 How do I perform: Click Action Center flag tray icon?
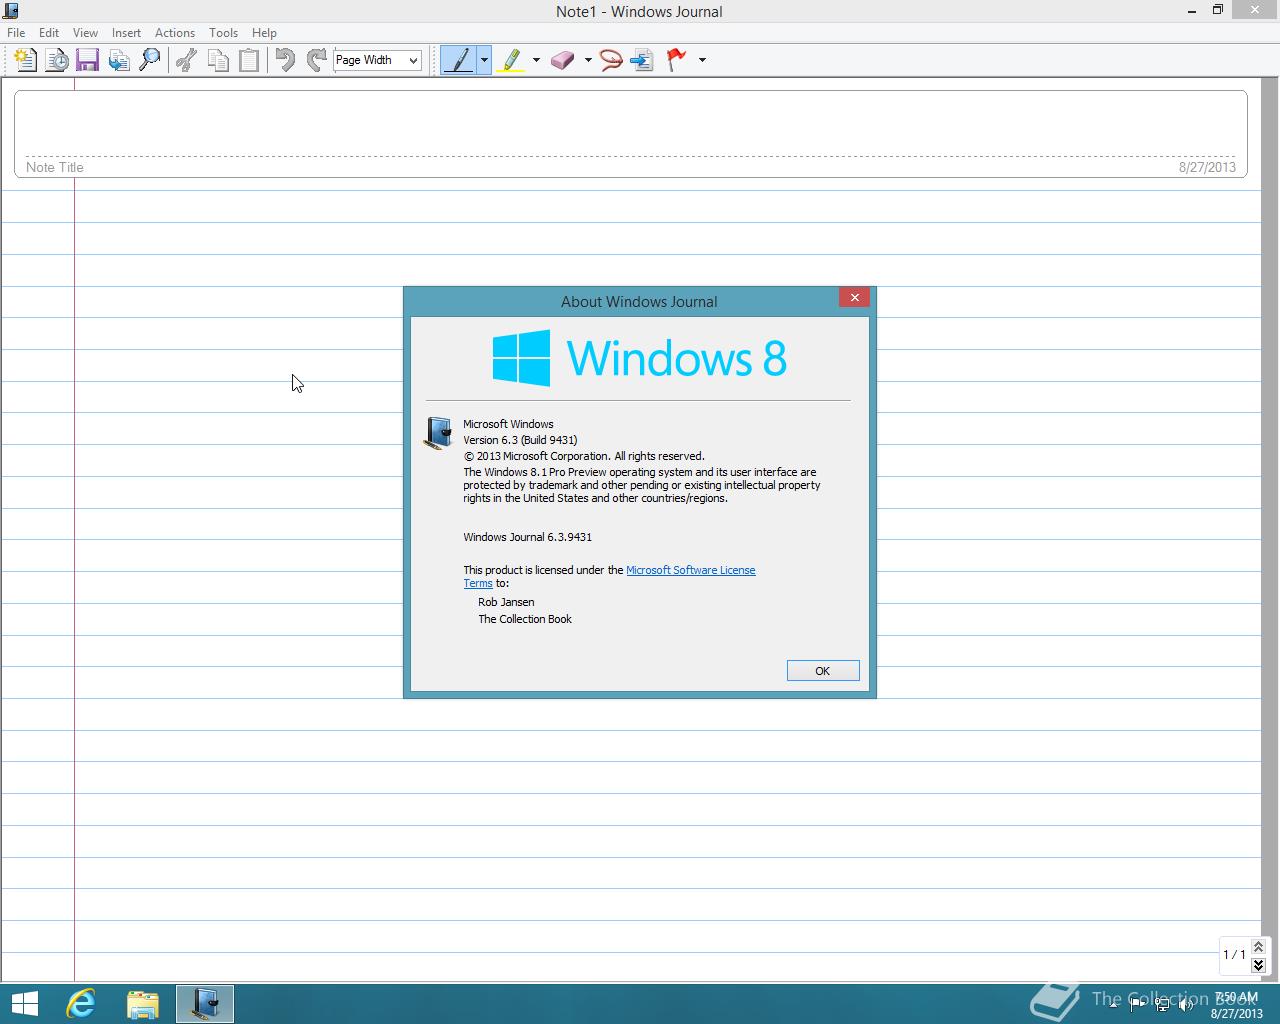pyautogui.click(x=1138, y=1004)
